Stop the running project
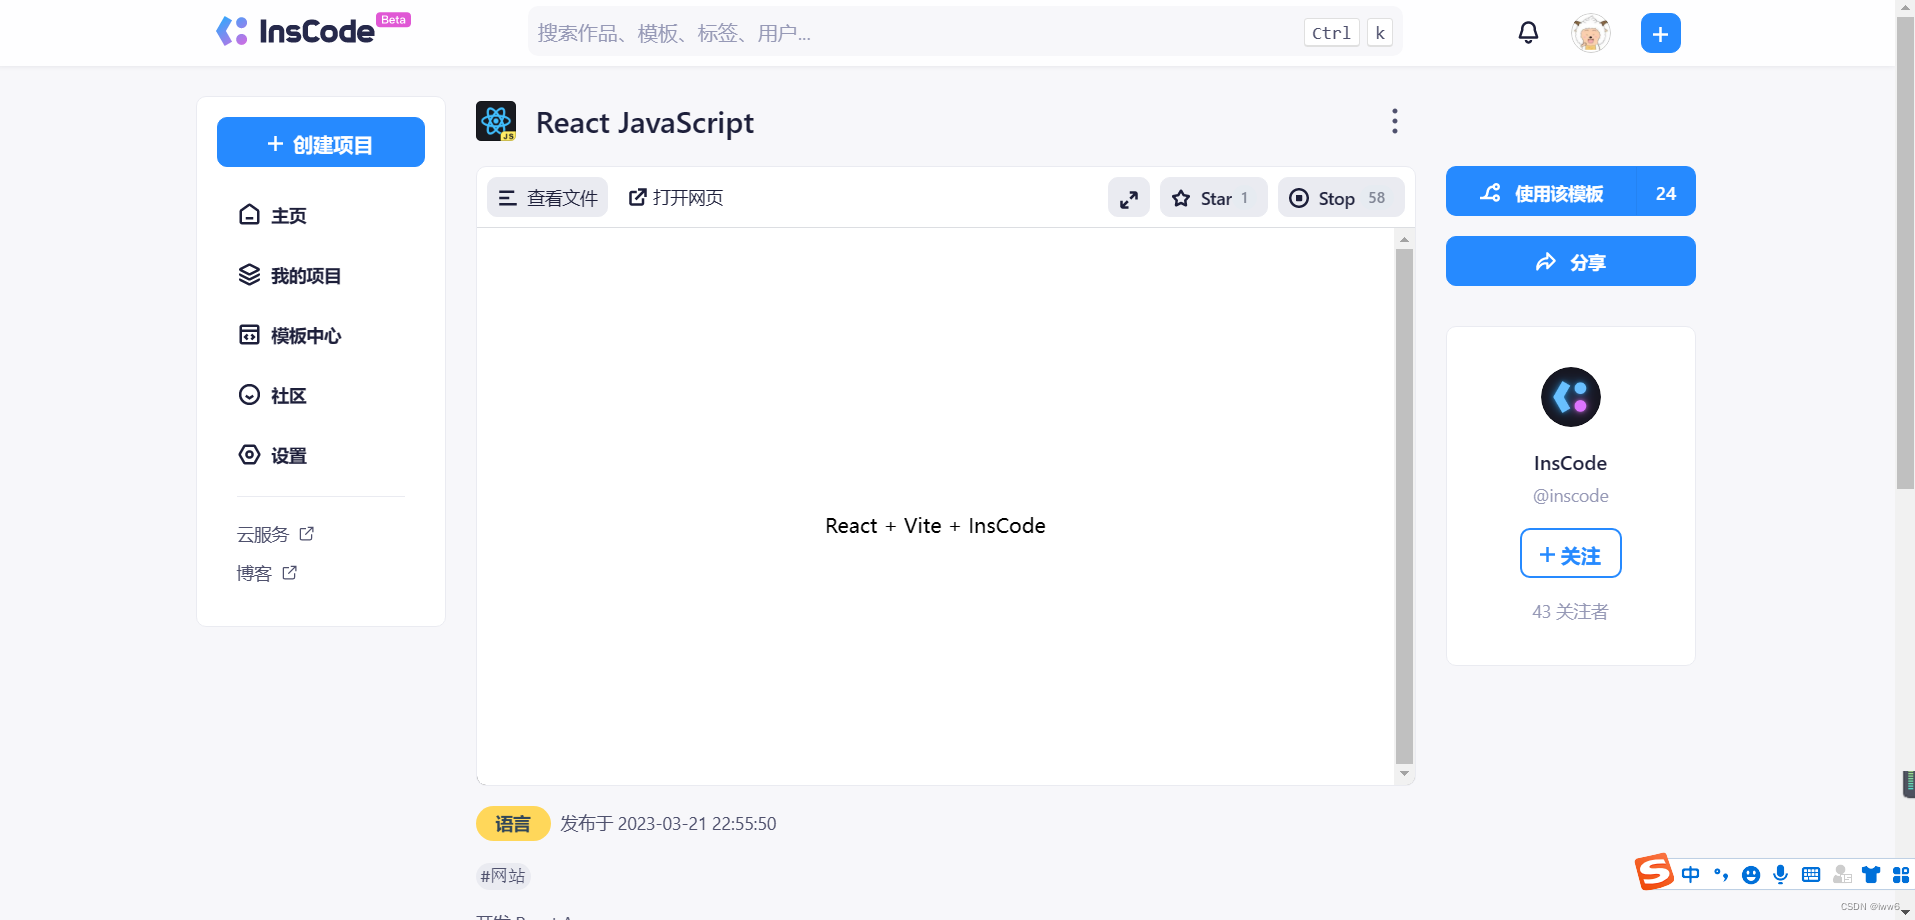This screenshot has height=920, width=1915. 1340,198
